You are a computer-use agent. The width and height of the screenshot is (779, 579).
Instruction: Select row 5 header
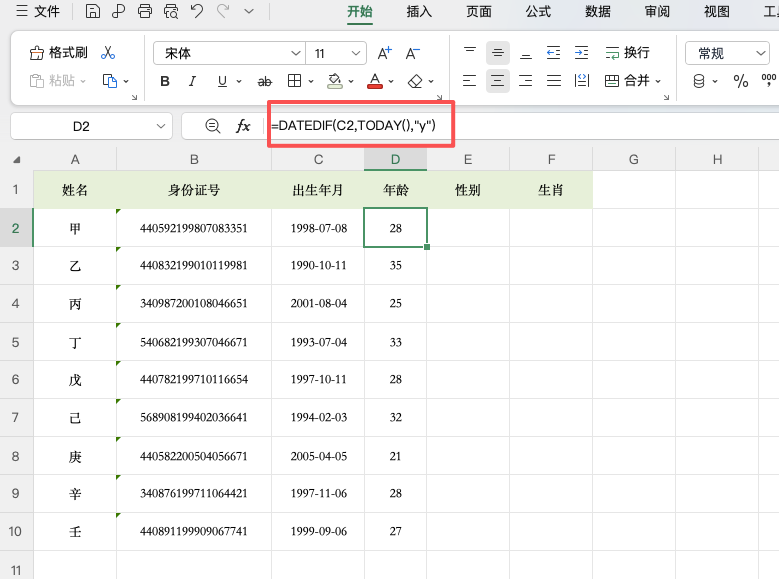[16, 342]
